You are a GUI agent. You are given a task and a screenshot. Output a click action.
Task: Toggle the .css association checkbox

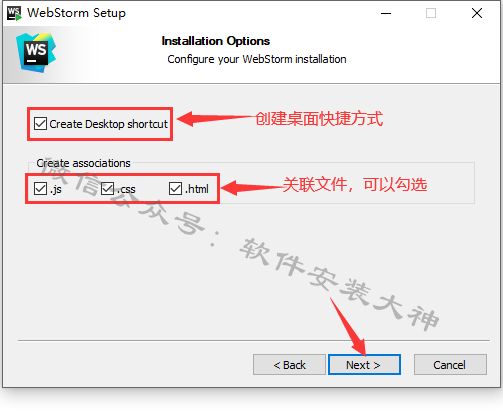pyautogui.click(x=108, y=189)
